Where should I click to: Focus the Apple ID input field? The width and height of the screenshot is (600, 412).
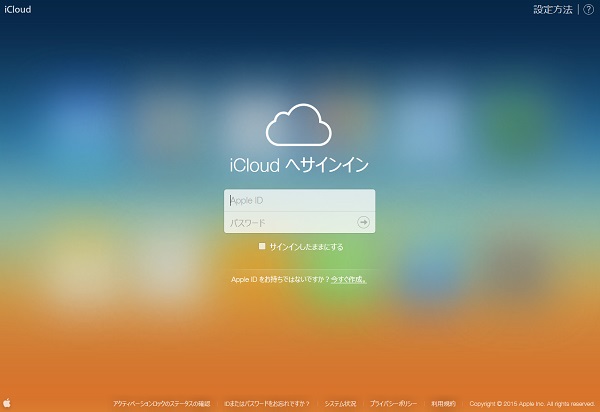coord(299,200)
